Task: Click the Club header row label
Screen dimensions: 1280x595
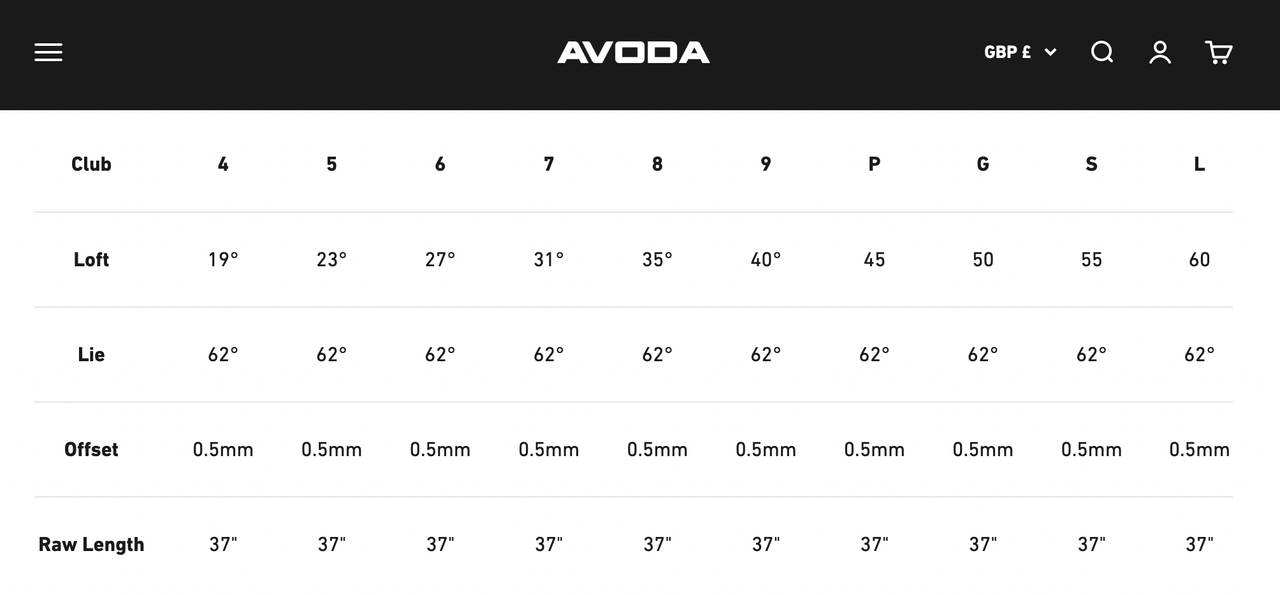Action: [x=91, y=164]
